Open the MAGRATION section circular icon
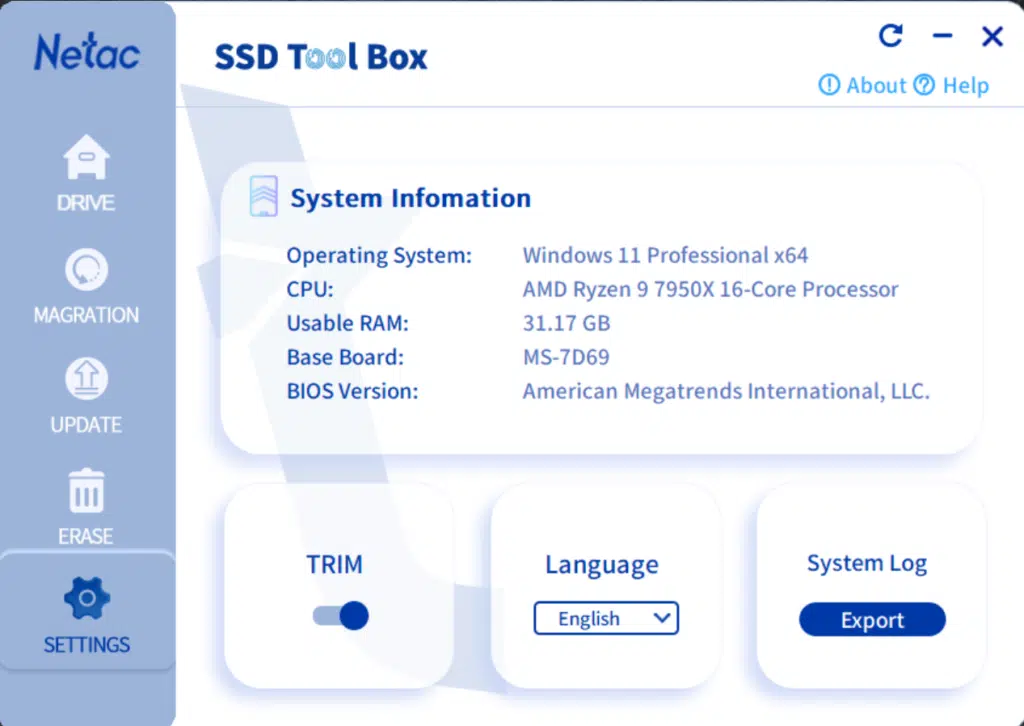 coord(86,269)
